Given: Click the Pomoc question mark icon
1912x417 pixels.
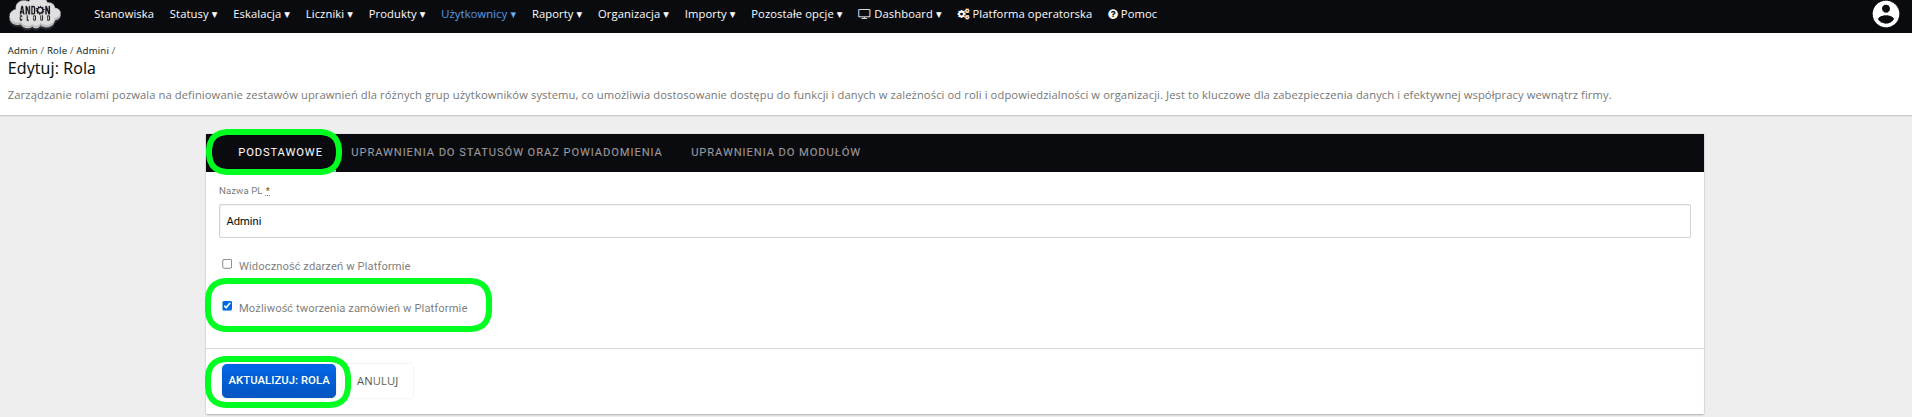Looking at the screenshot, I should pyautogui.click(x=1112, y=14).
